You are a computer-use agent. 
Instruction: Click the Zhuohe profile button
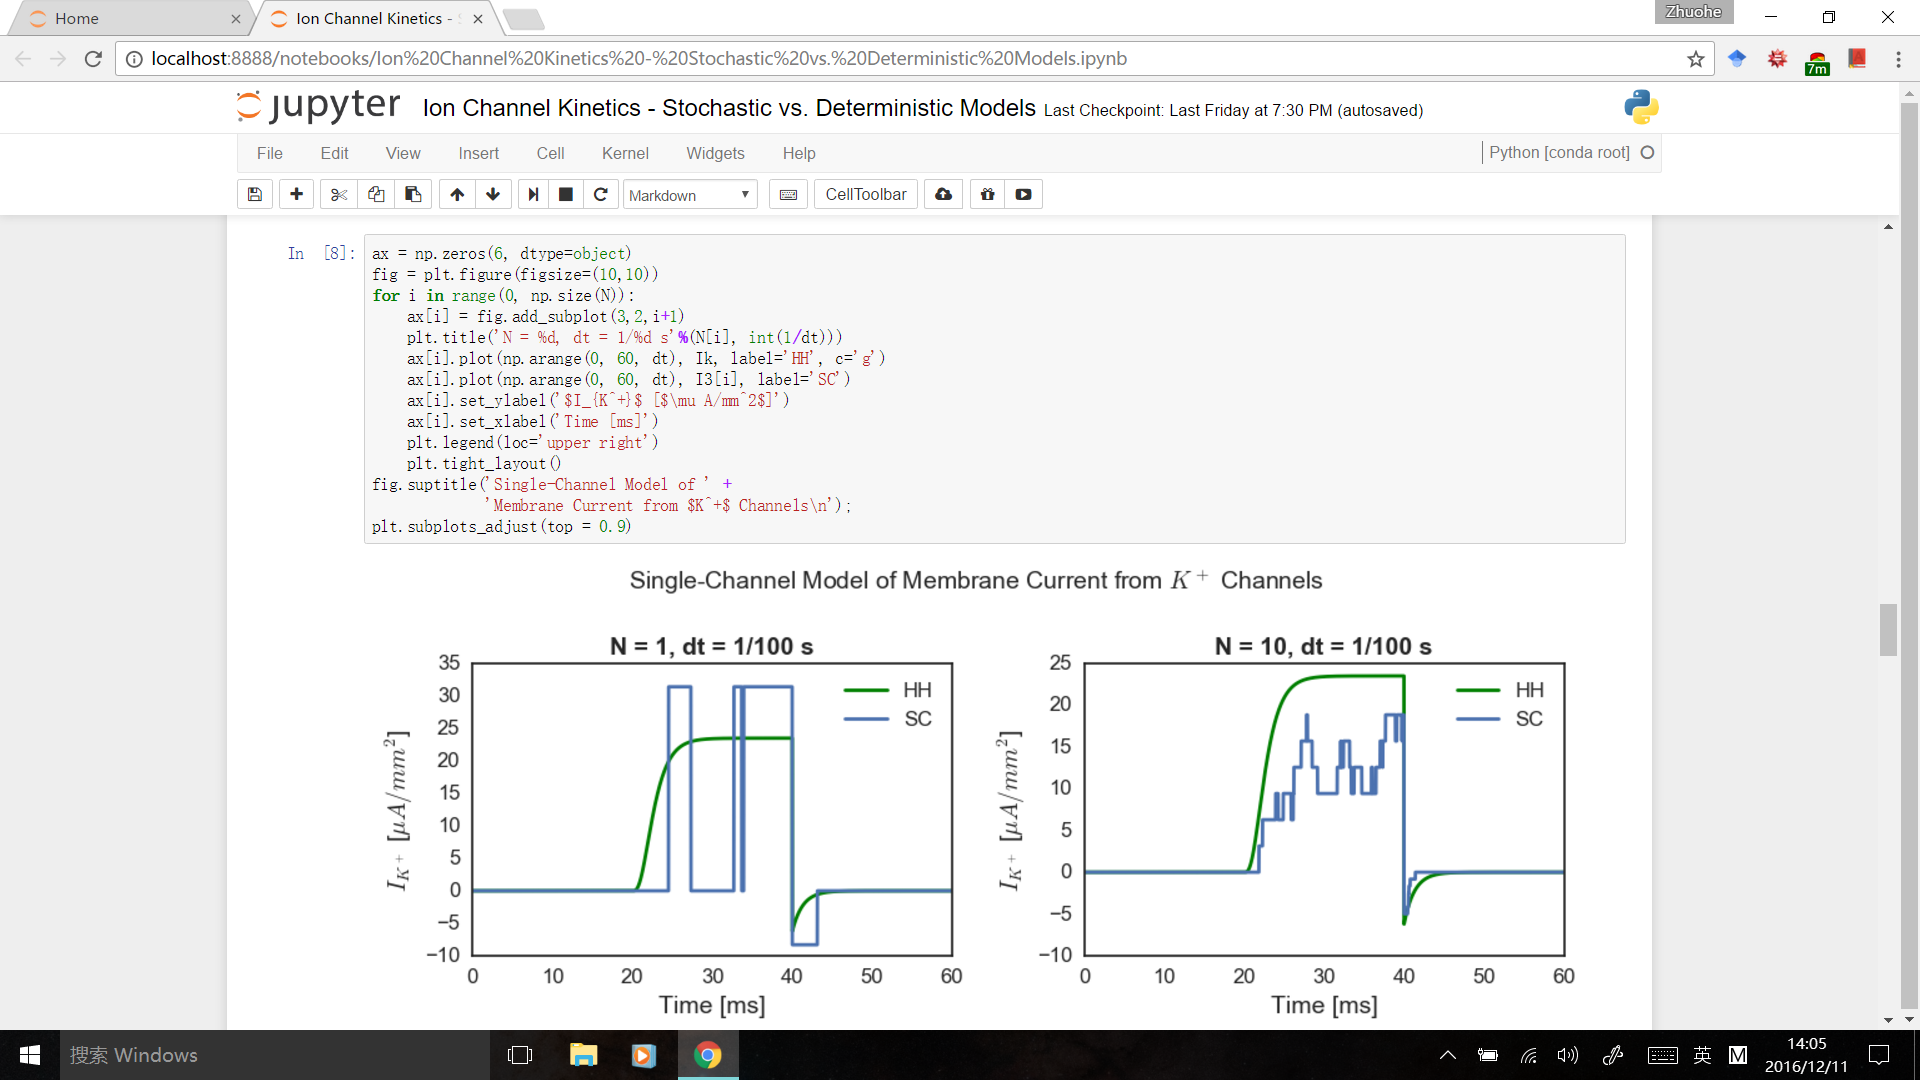(x=1694, y=12)
